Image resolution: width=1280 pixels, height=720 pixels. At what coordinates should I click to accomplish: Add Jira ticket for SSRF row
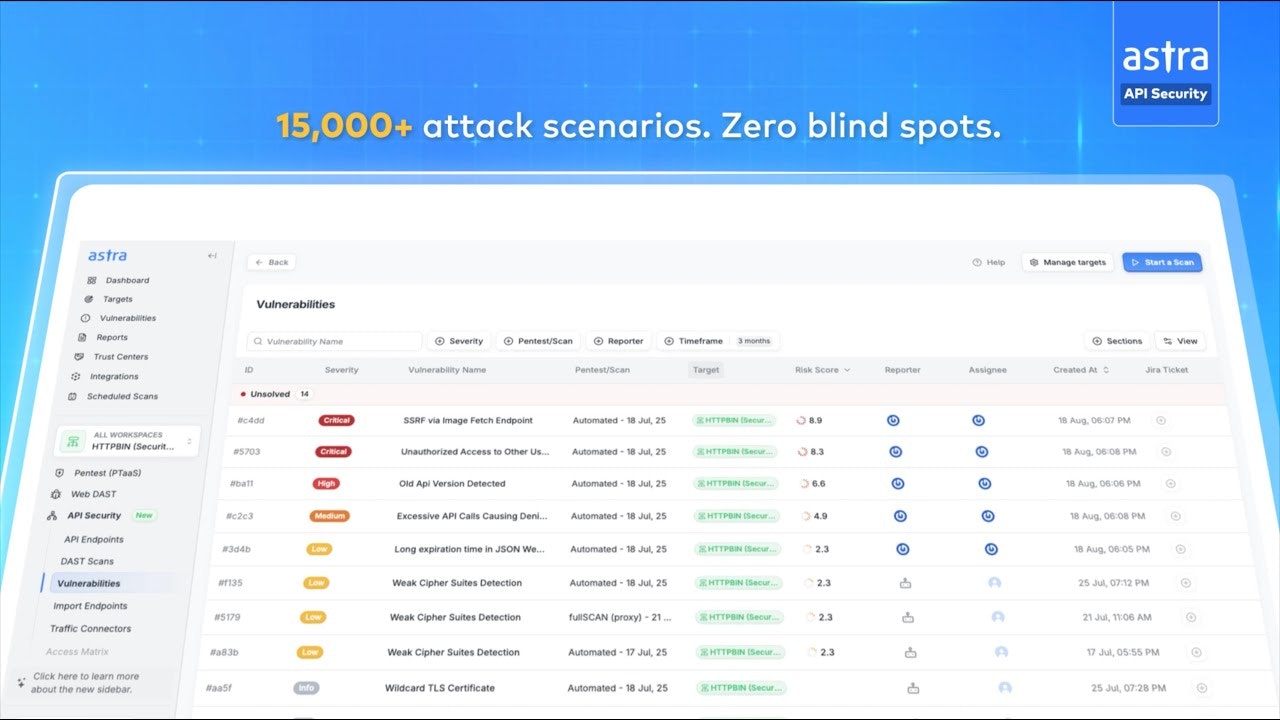1161,421
